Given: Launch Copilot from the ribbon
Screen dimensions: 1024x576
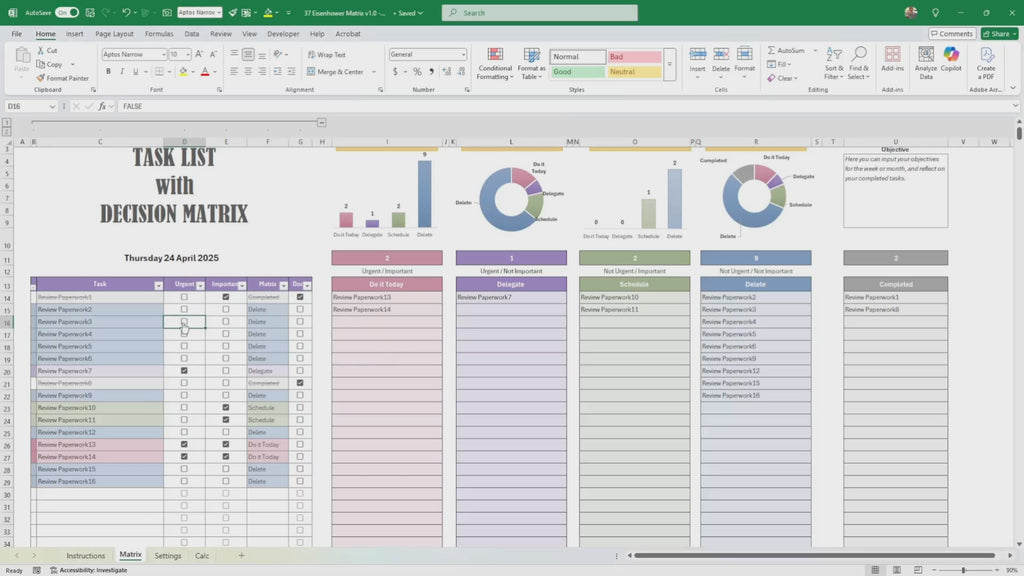Looking at the screenshot, I should pyautogui.click(x=951, y=62).
